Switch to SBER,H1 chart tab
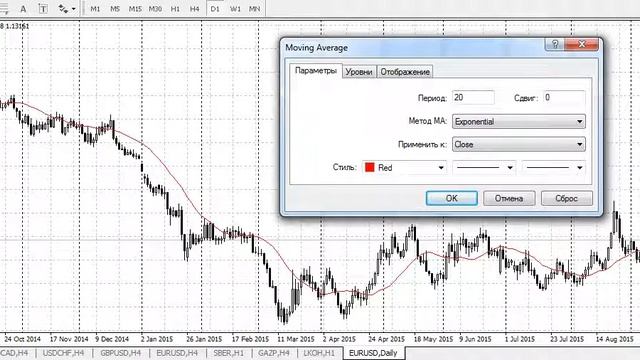Viewport: 640px width, 360px height. click(229, 353)
